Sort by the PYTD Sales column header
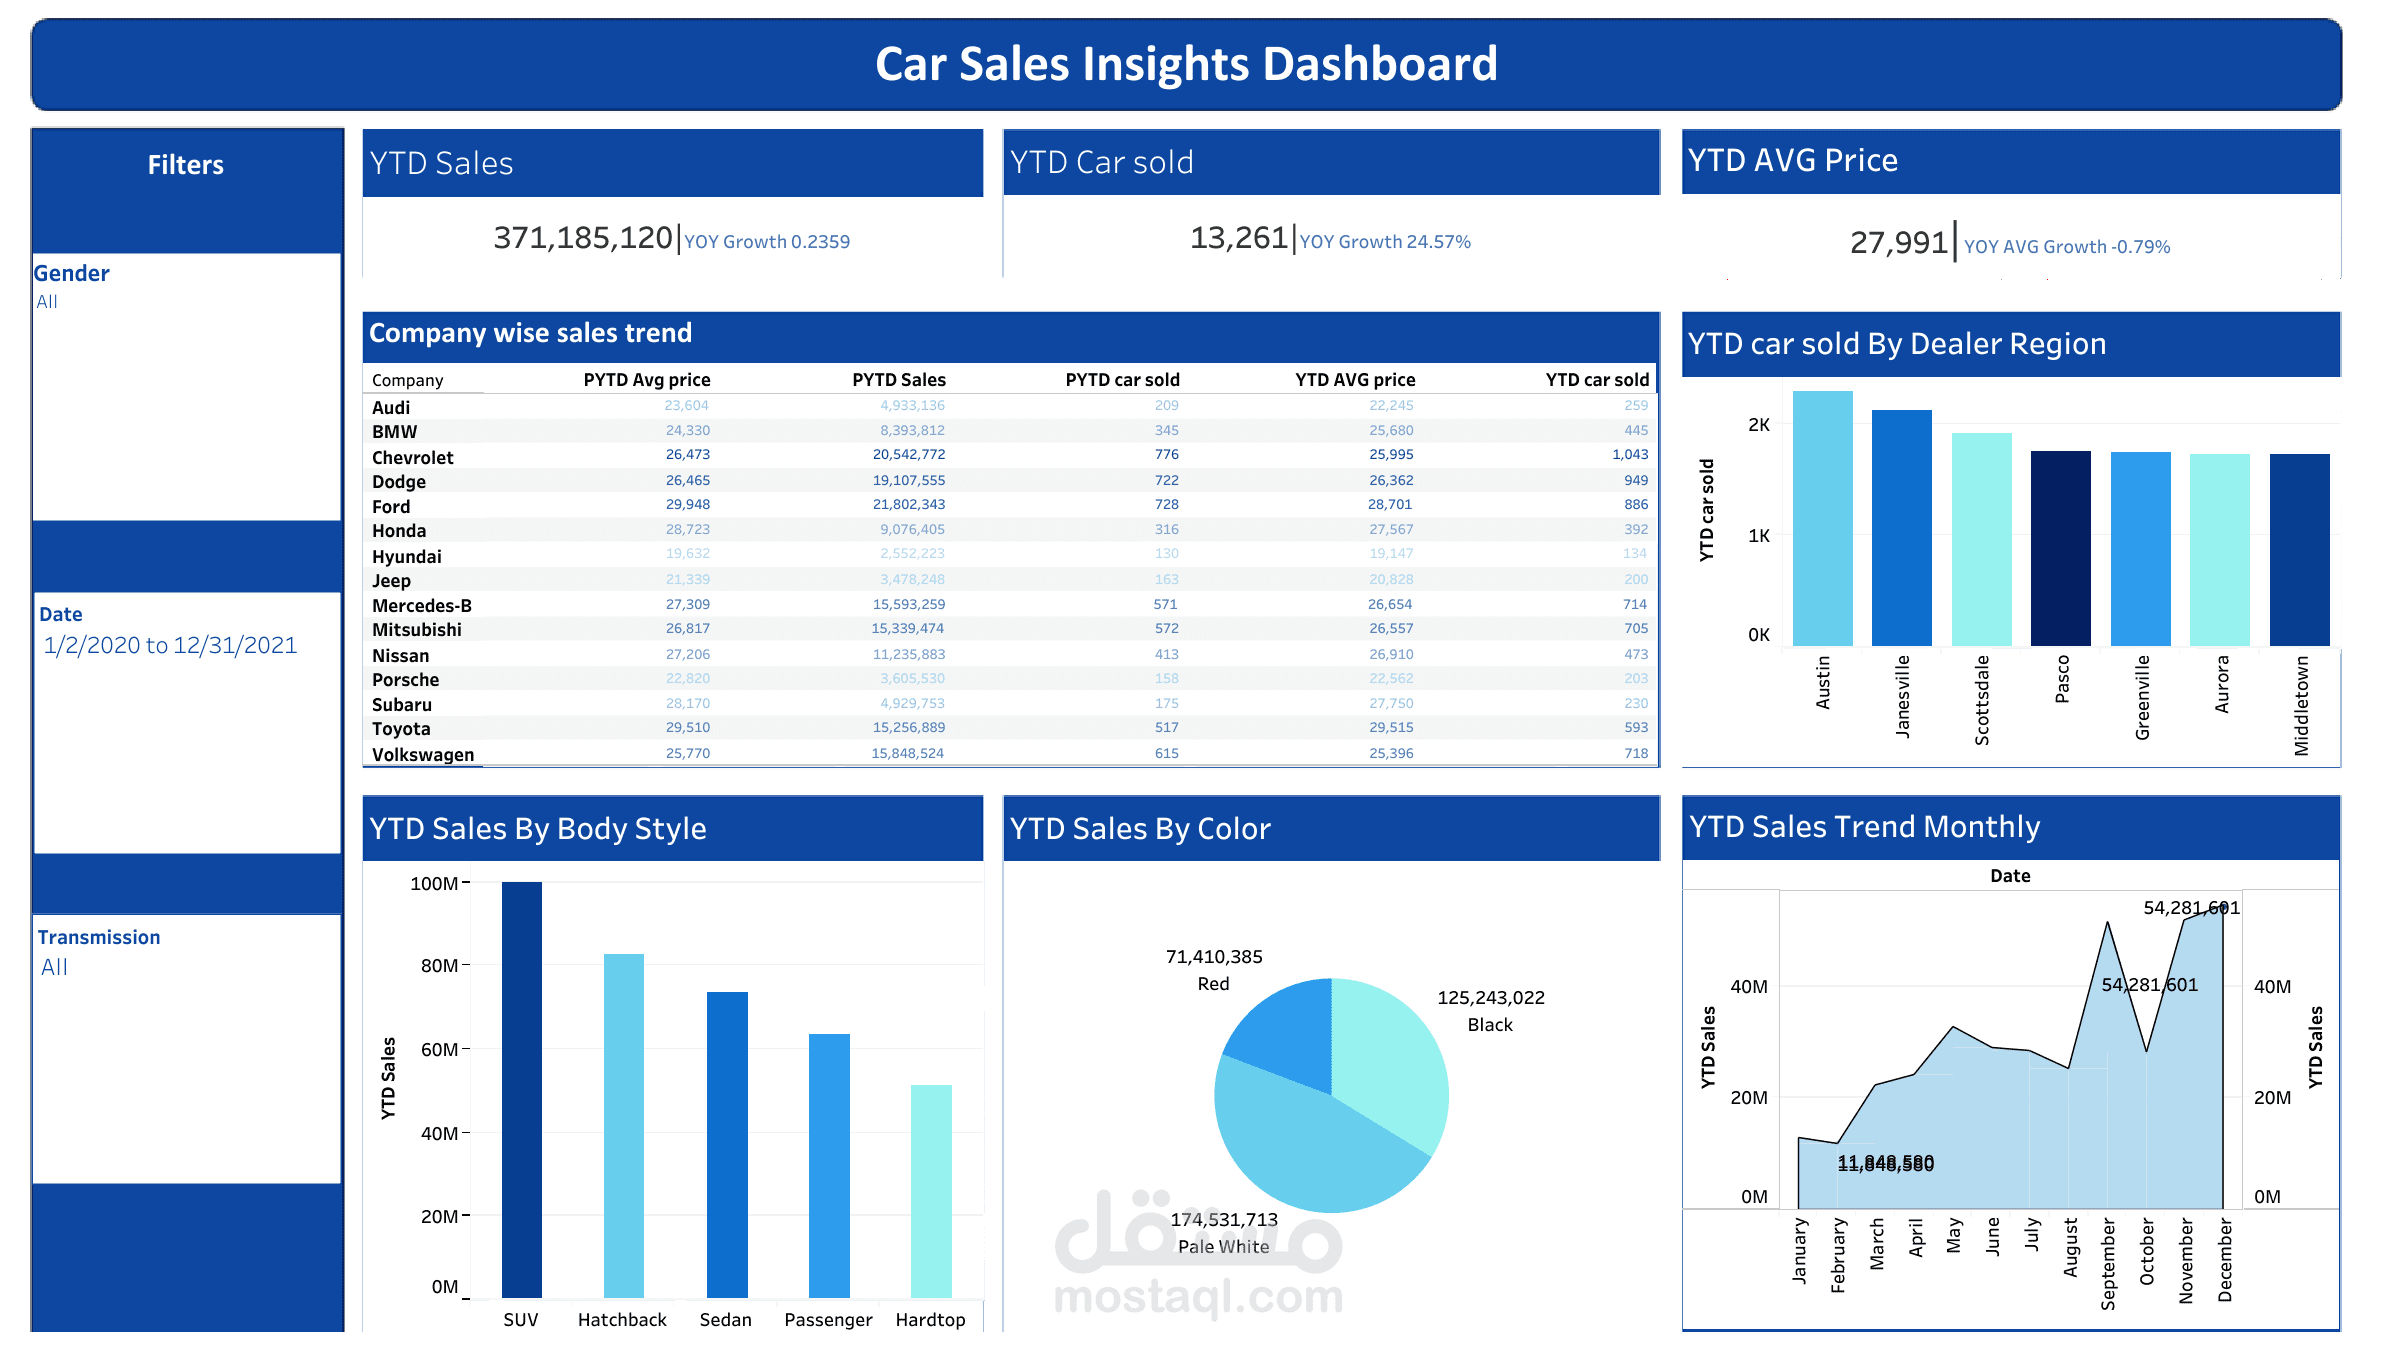2399x1349 pixels. 899,380
